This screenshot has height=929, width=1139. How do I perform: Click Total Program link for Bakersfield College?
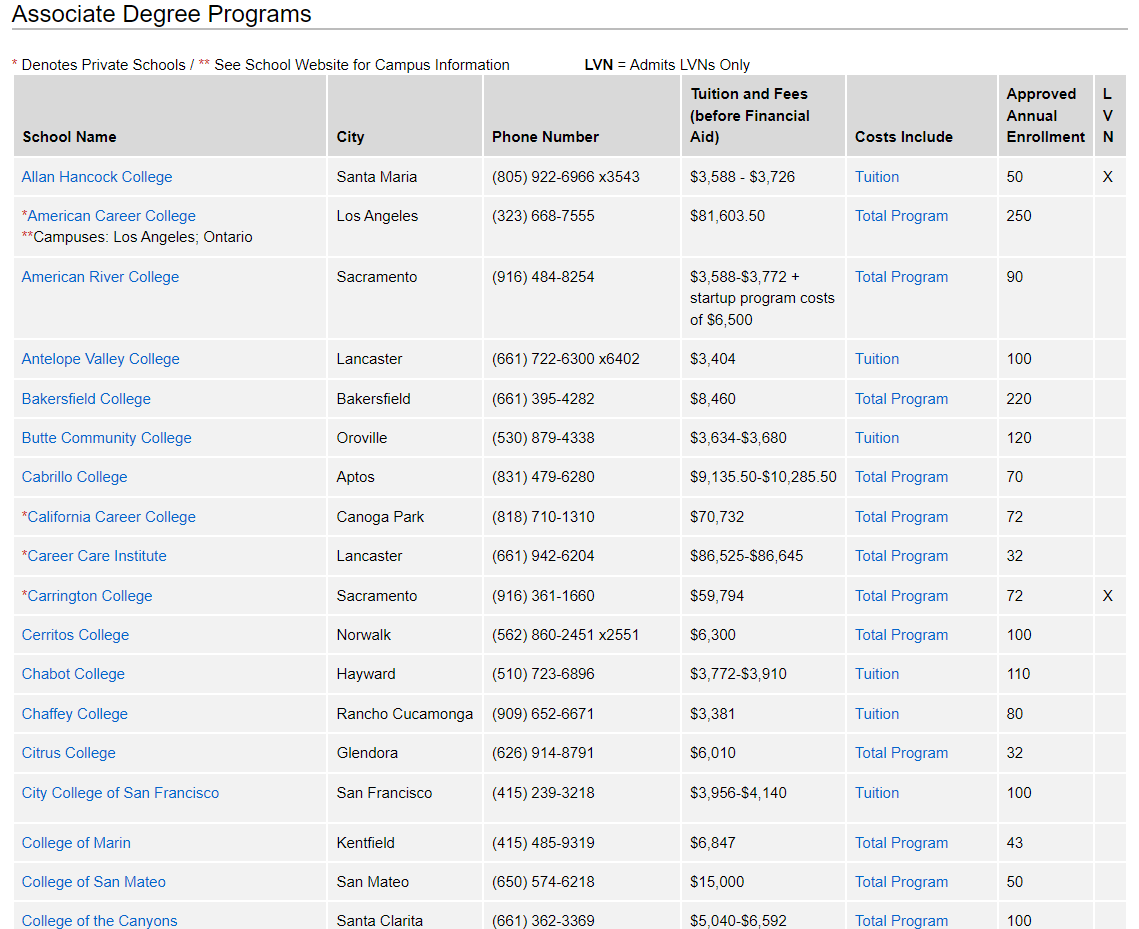tap(901, 399)
